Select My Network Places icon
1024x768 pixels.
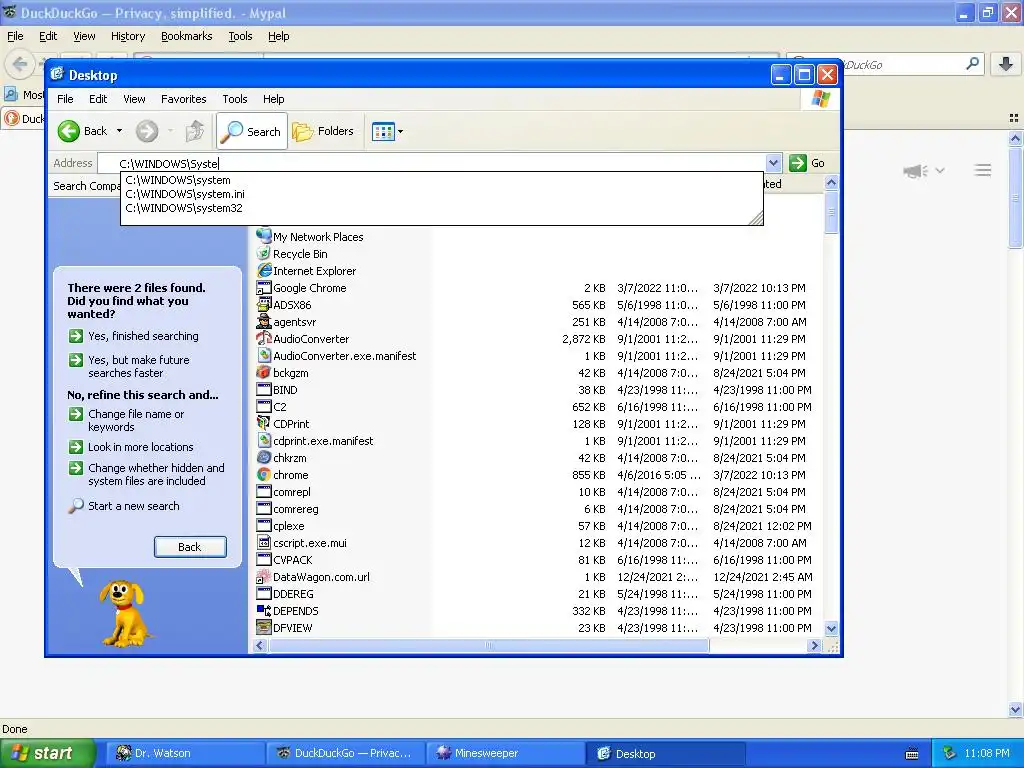(x=263, y=236)
